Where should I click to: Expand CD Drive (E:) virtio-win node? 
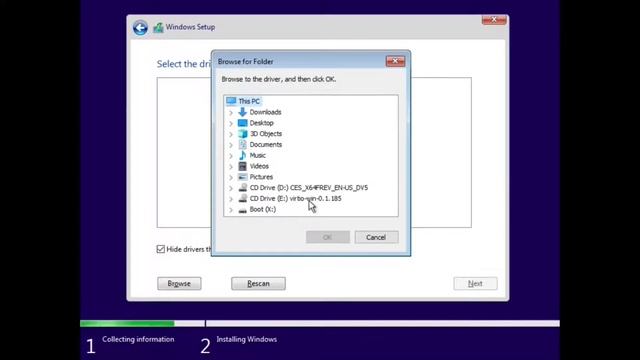click(x=231, y=199)
